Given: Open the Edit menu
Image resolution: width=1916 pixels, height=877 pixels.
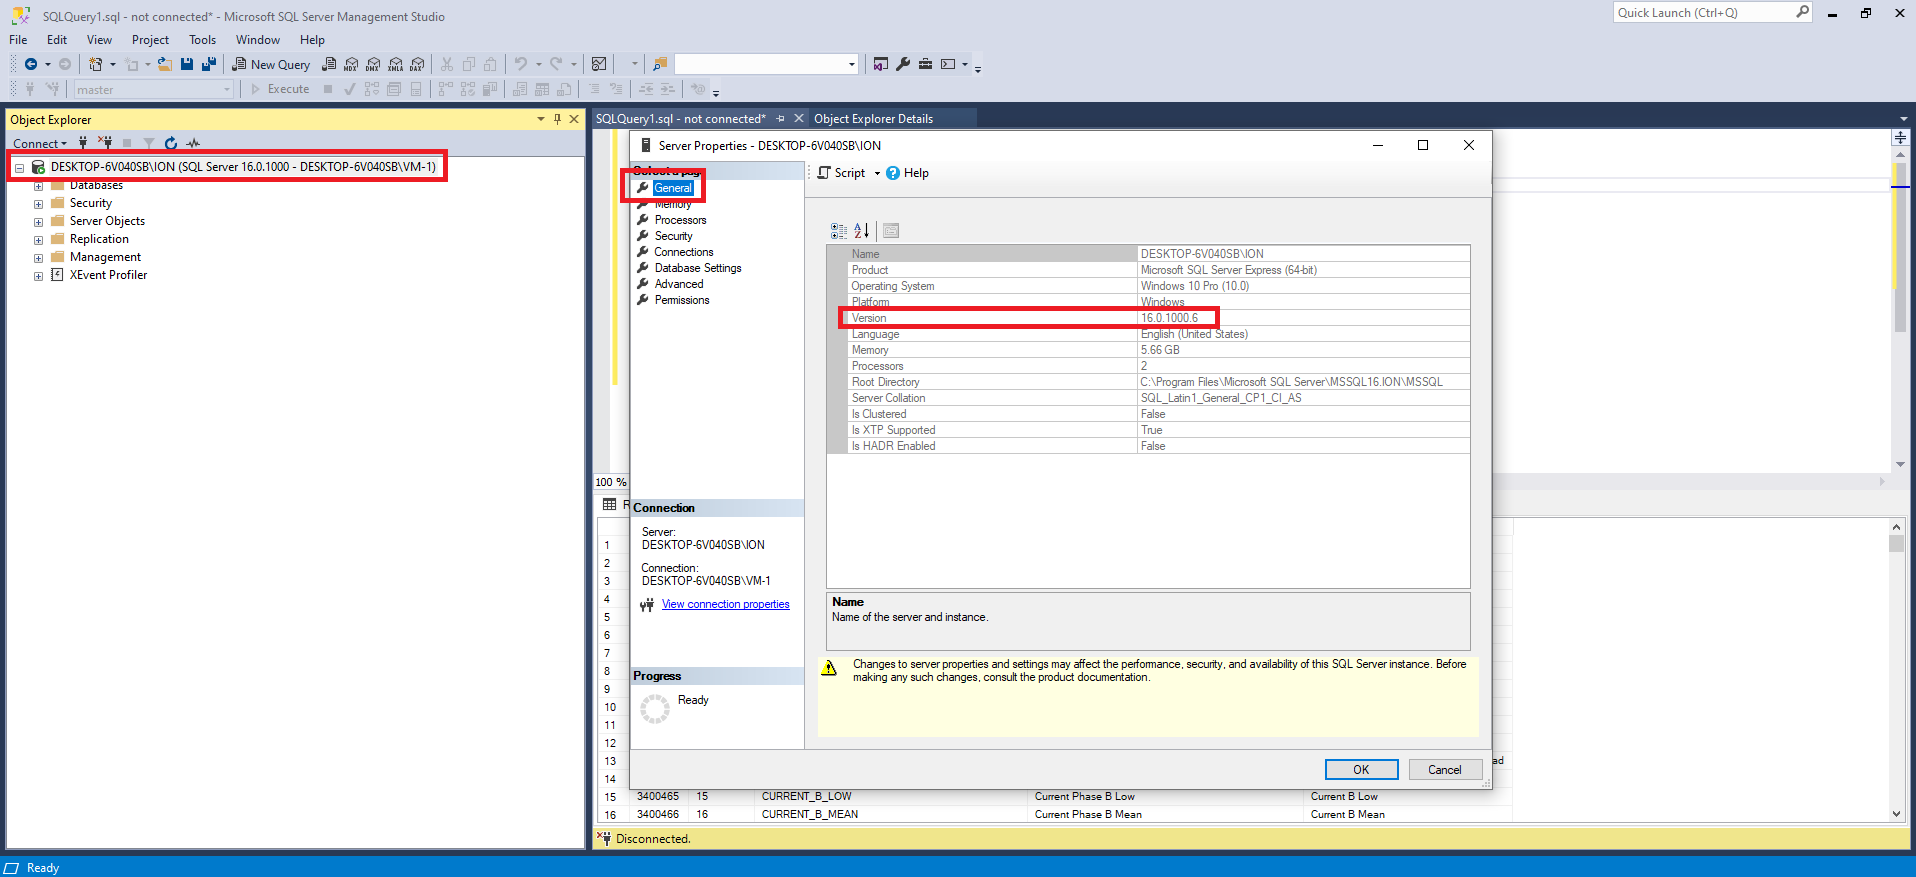Looking at the screenshot, I should pyautogui.click(x=57, y=40).
